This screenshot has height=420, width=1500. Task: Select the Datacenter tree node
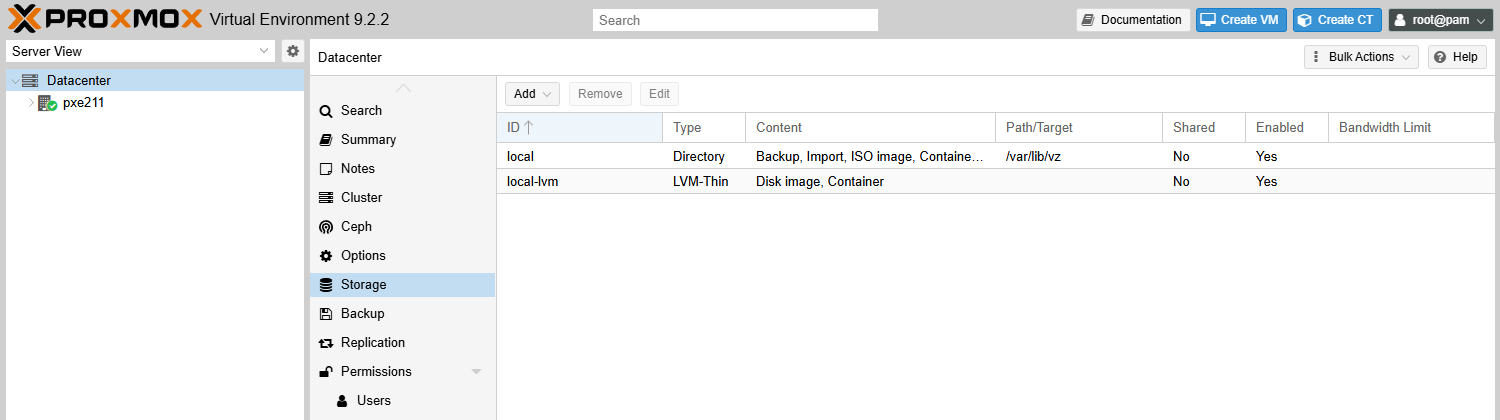tap(156, 80)
